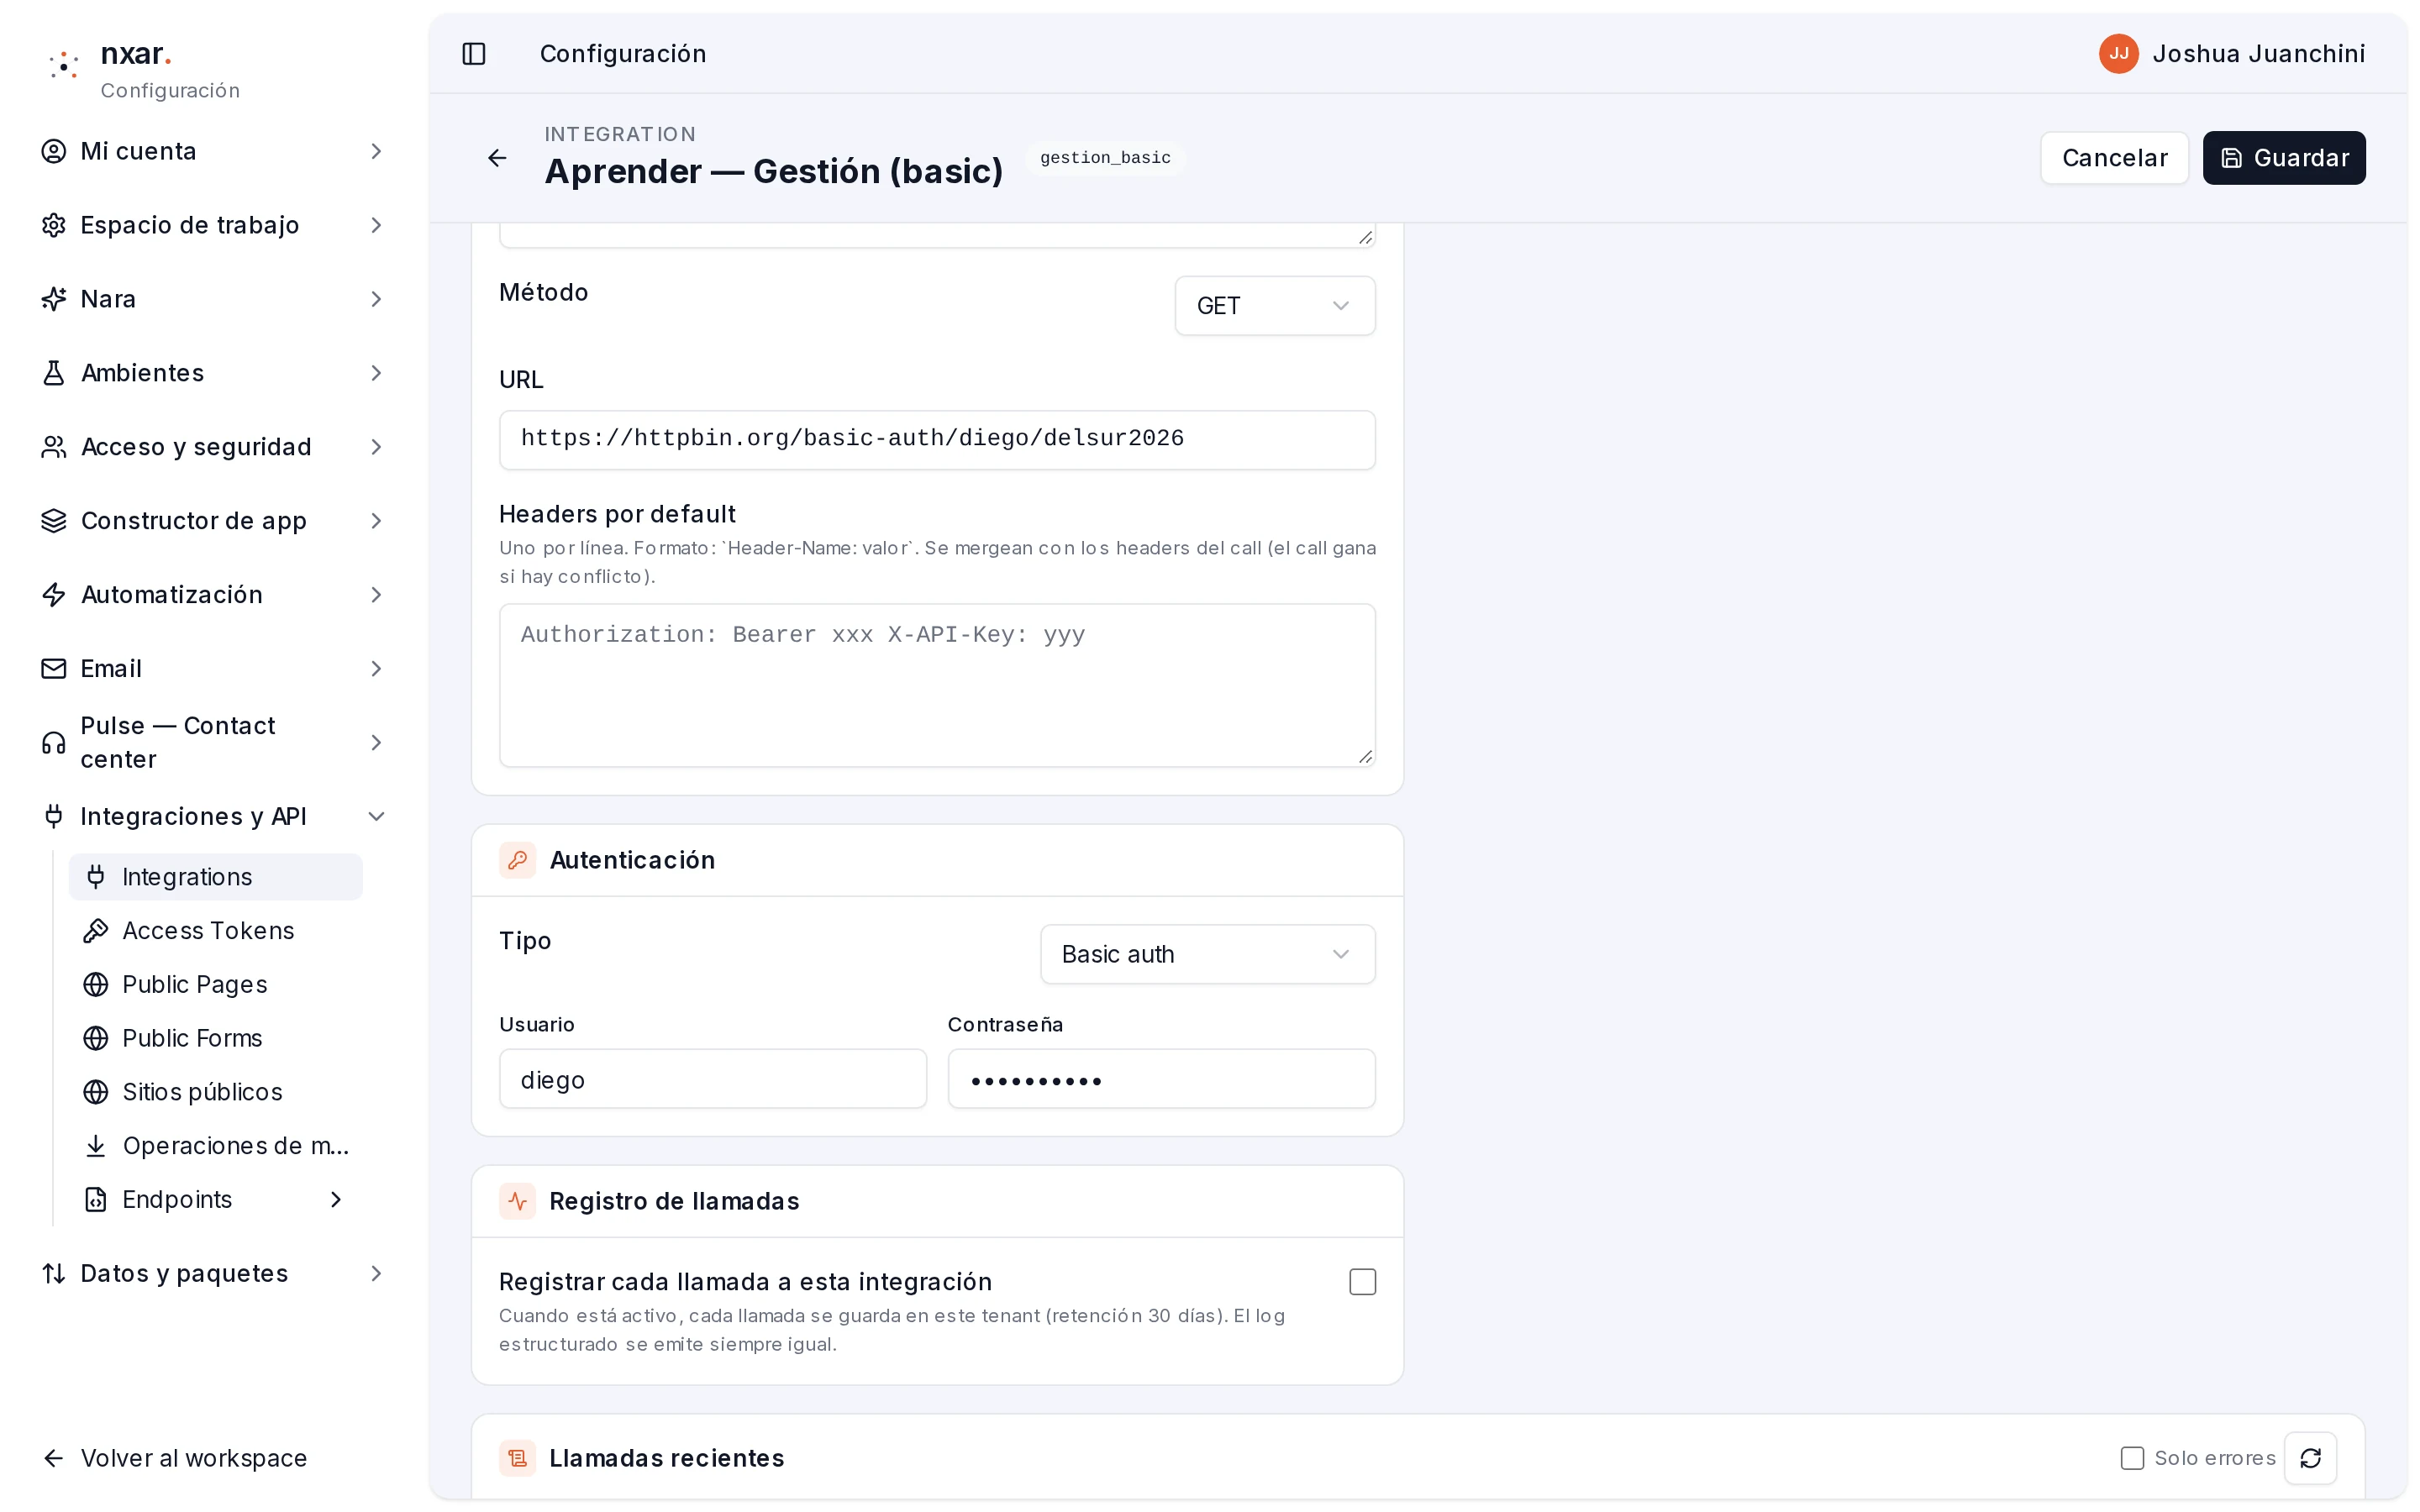The width and height of the screenshot is (2420, 1512).
Task: Click the Cancelar button
Action: 2114,158
